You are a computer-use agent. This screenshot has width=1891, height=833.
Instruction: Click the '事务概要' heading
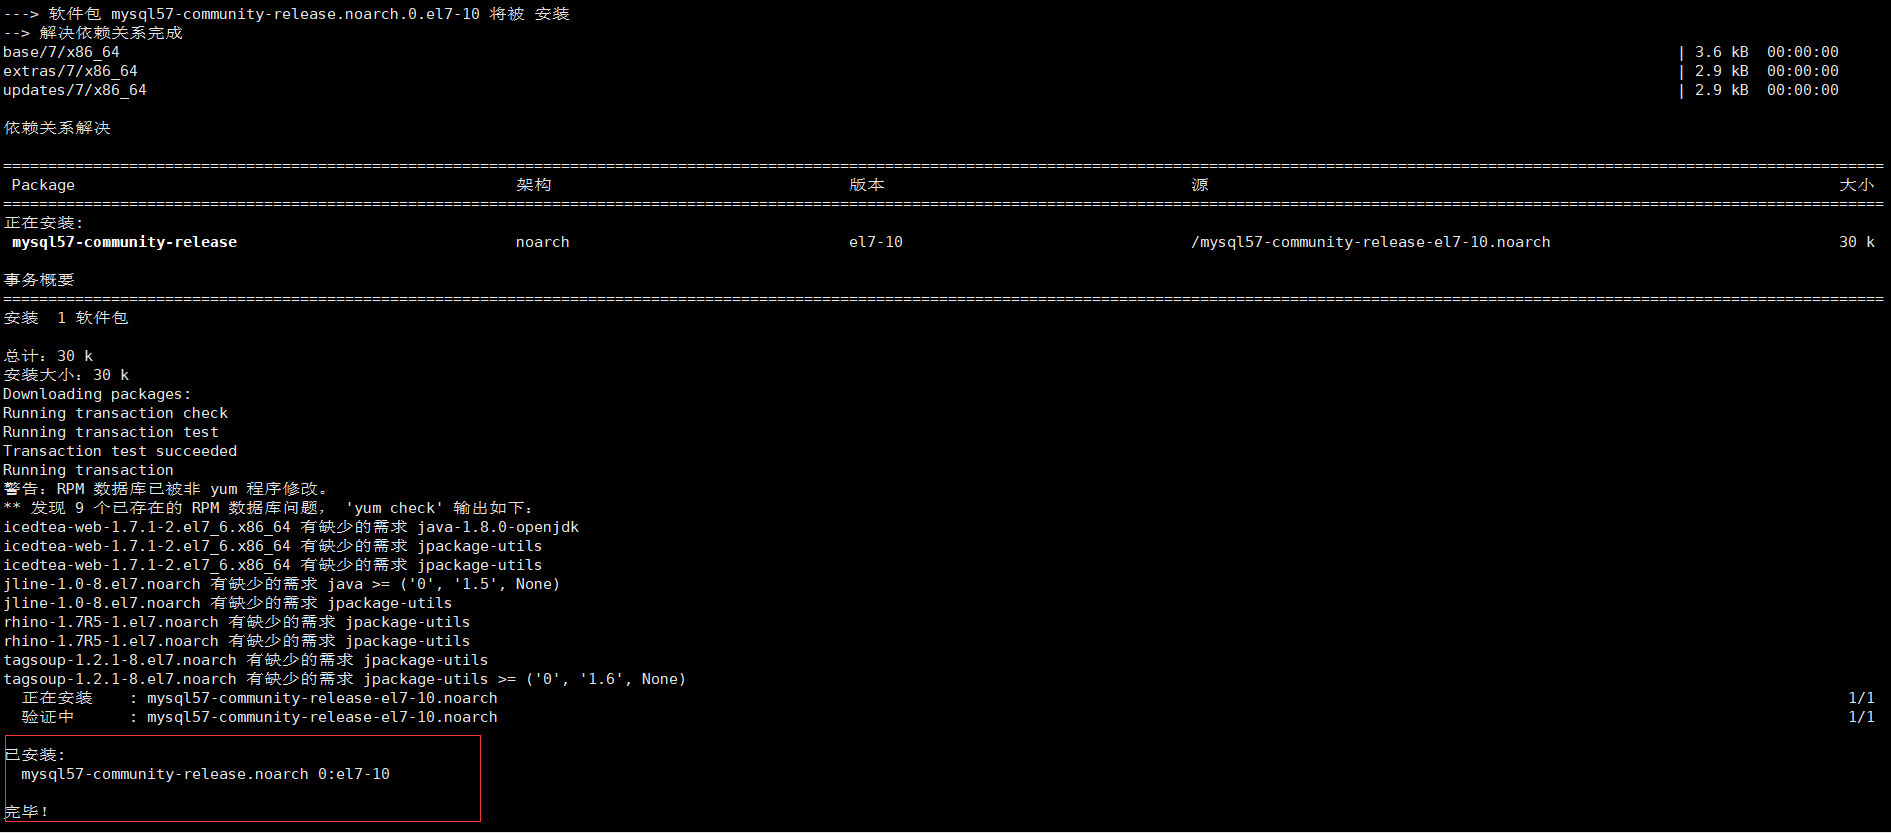click(39, 280)
